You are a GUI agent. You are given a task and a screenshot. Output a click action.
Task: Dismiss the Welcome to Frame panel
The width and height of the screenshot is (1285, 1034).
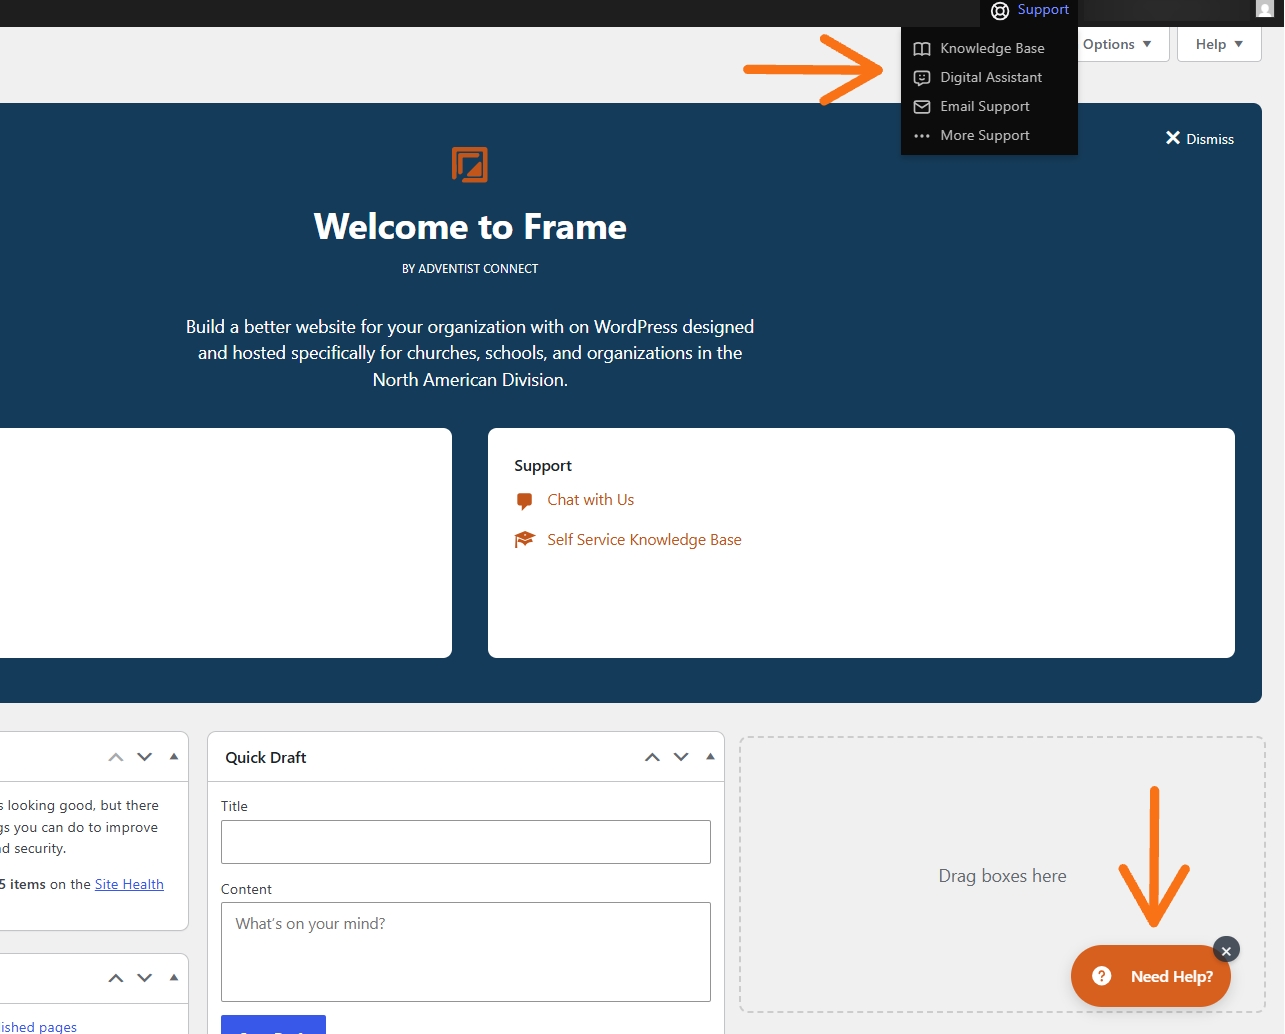[1199, 139]
